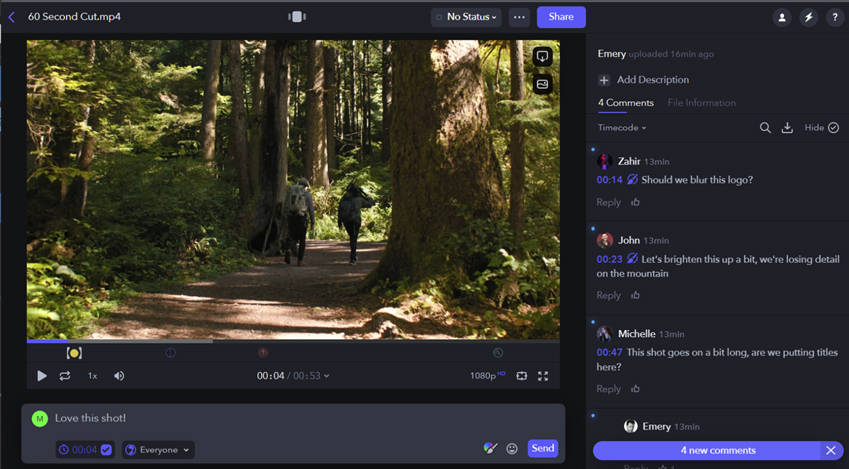Click Zahir's comment marker on timeline
The image size is (849, 469).
tap(170, 353)
